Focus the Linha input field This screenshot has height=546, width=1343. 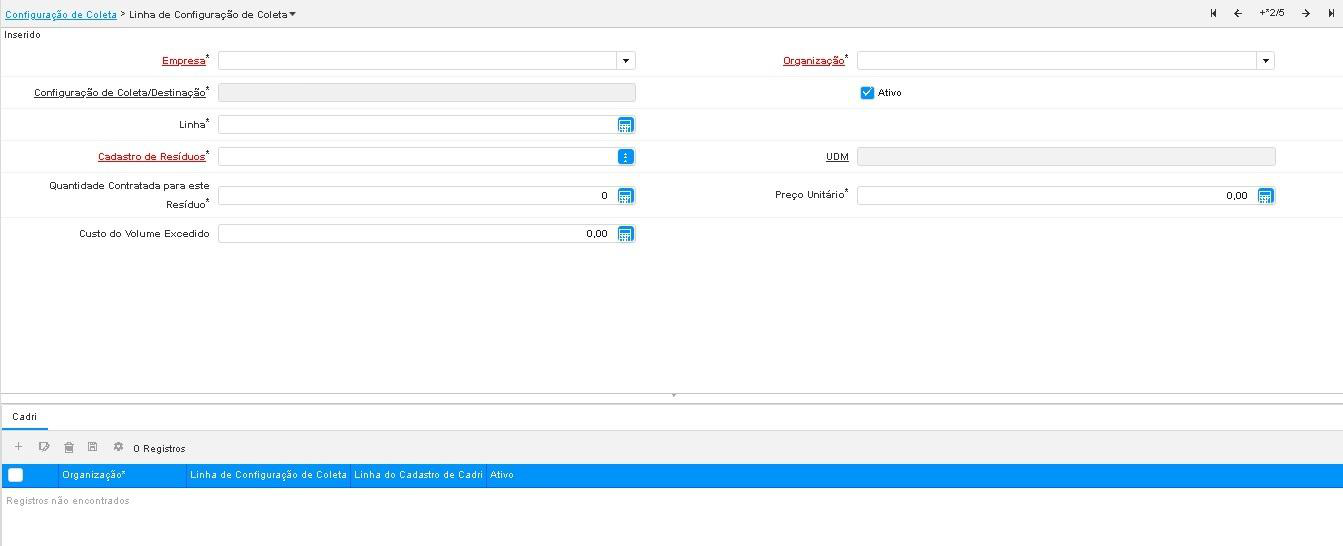click(x=417, y=125)
